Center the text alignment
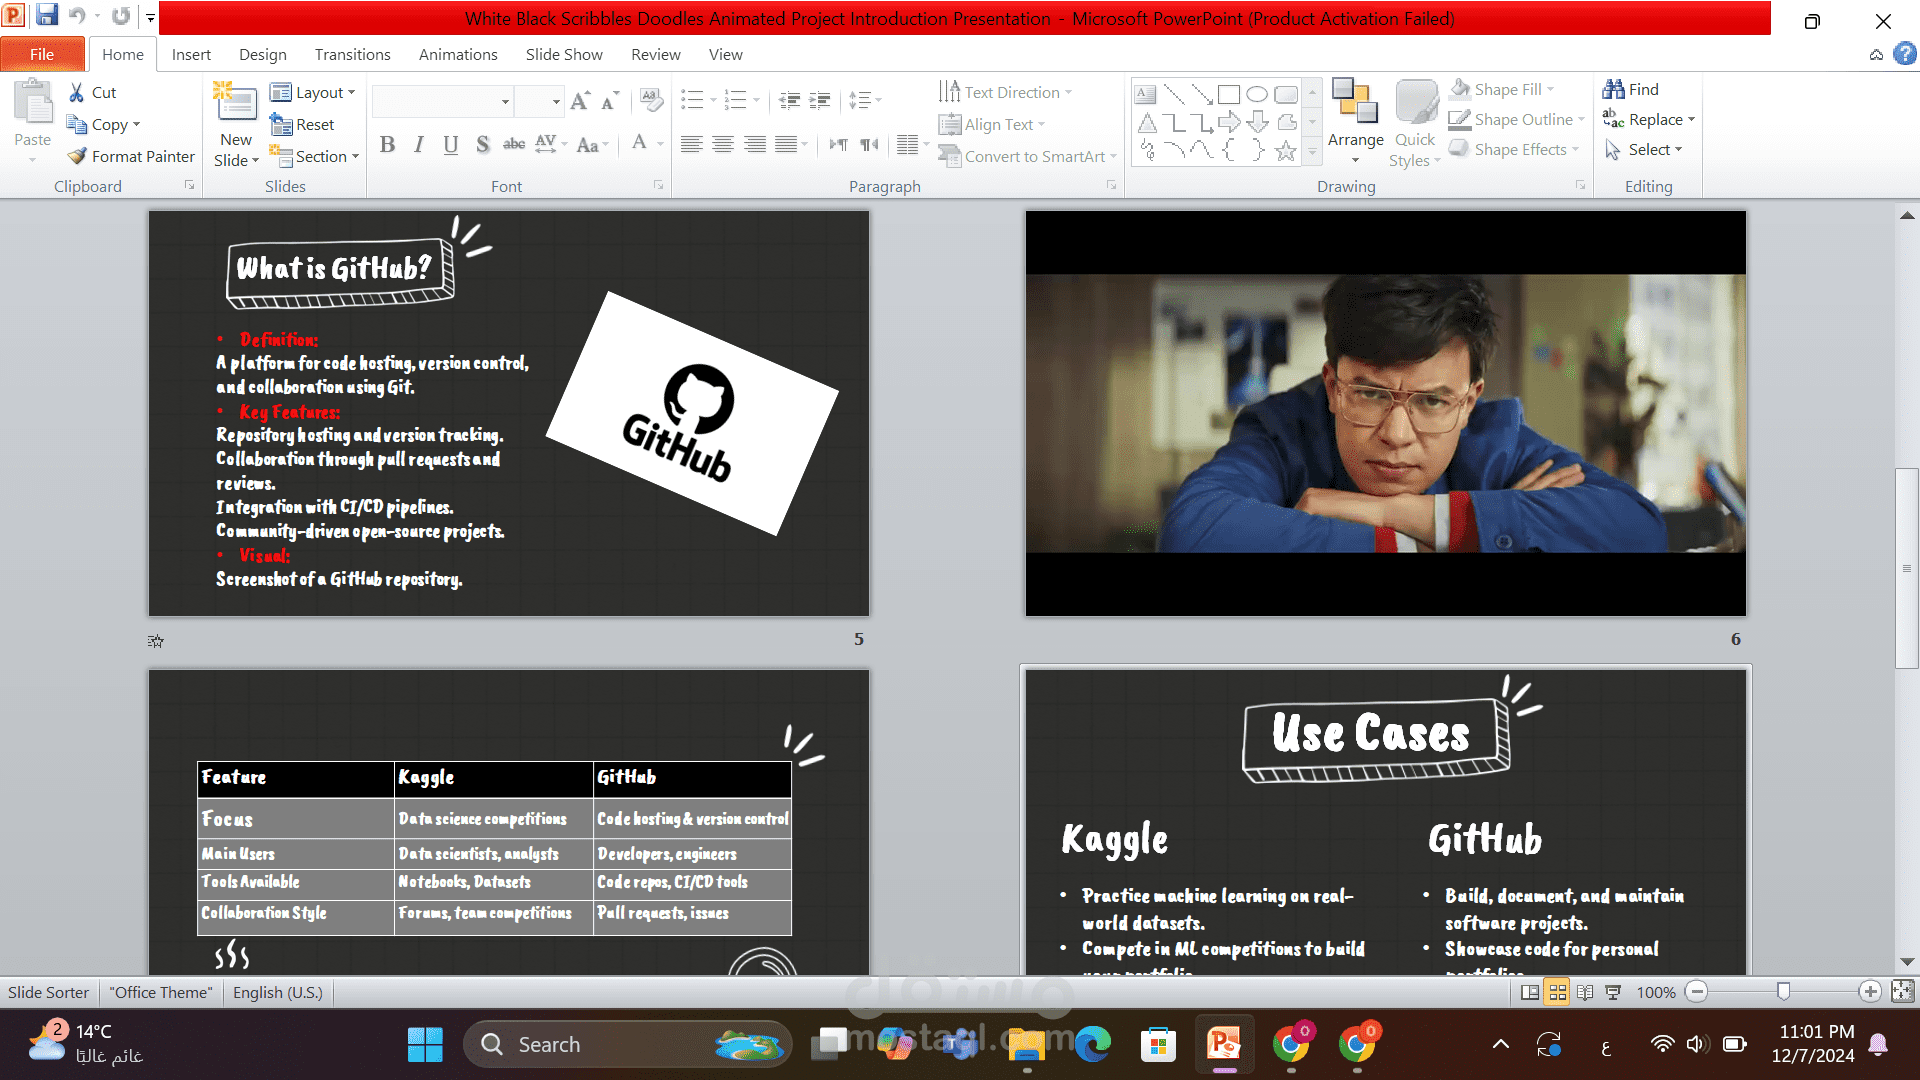The image size is (1920, 1080). [x=723, y=145]
